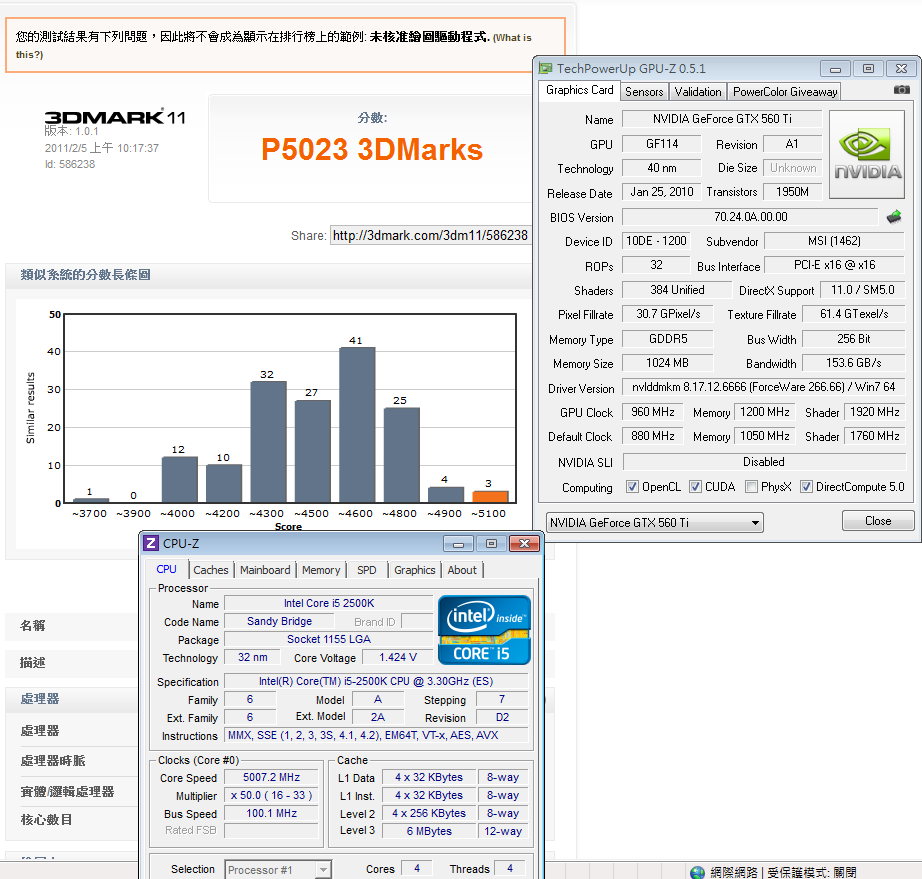Click the Driver Version field in GPU-Z
Screen dimensions: 922x879
click(763, 387)
